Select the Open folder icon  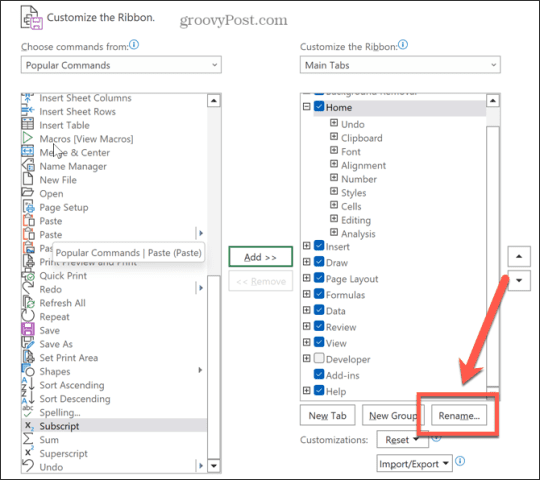pyautogui.click(x=28, y=193)
